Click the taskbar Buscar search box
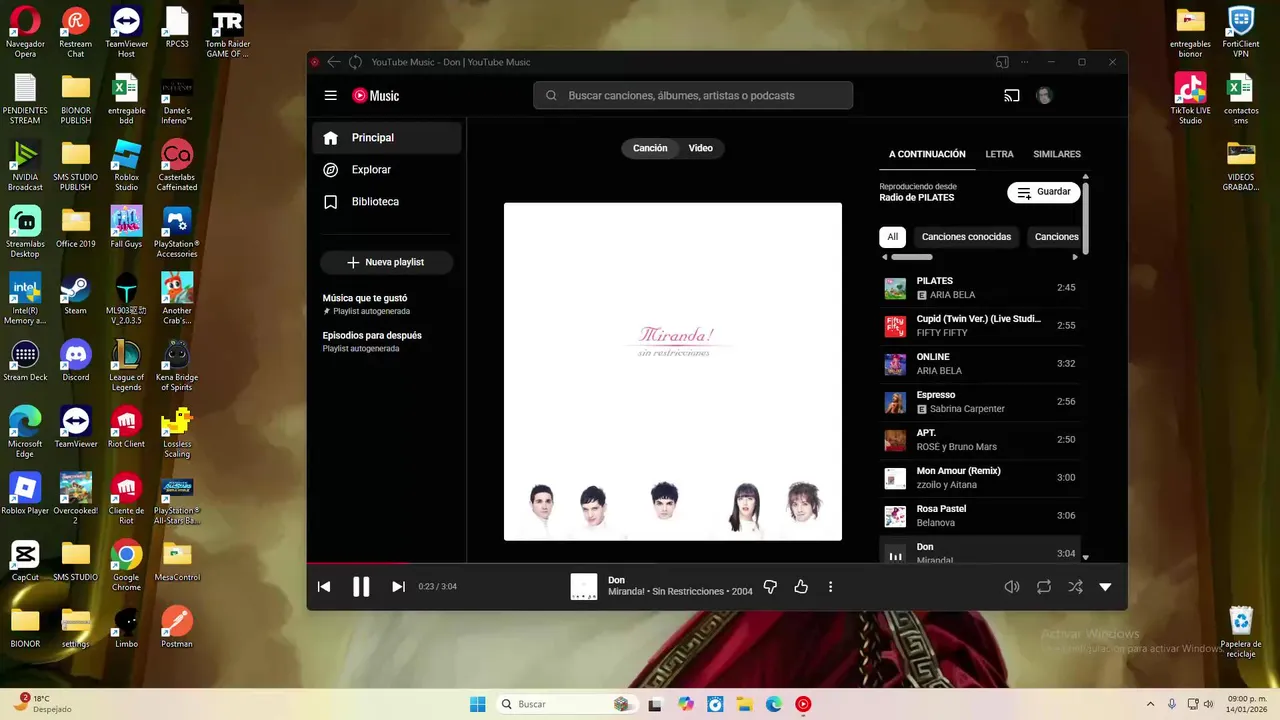Image resolution: width=1280 pixels, height=720 pixels. [567, 704]
